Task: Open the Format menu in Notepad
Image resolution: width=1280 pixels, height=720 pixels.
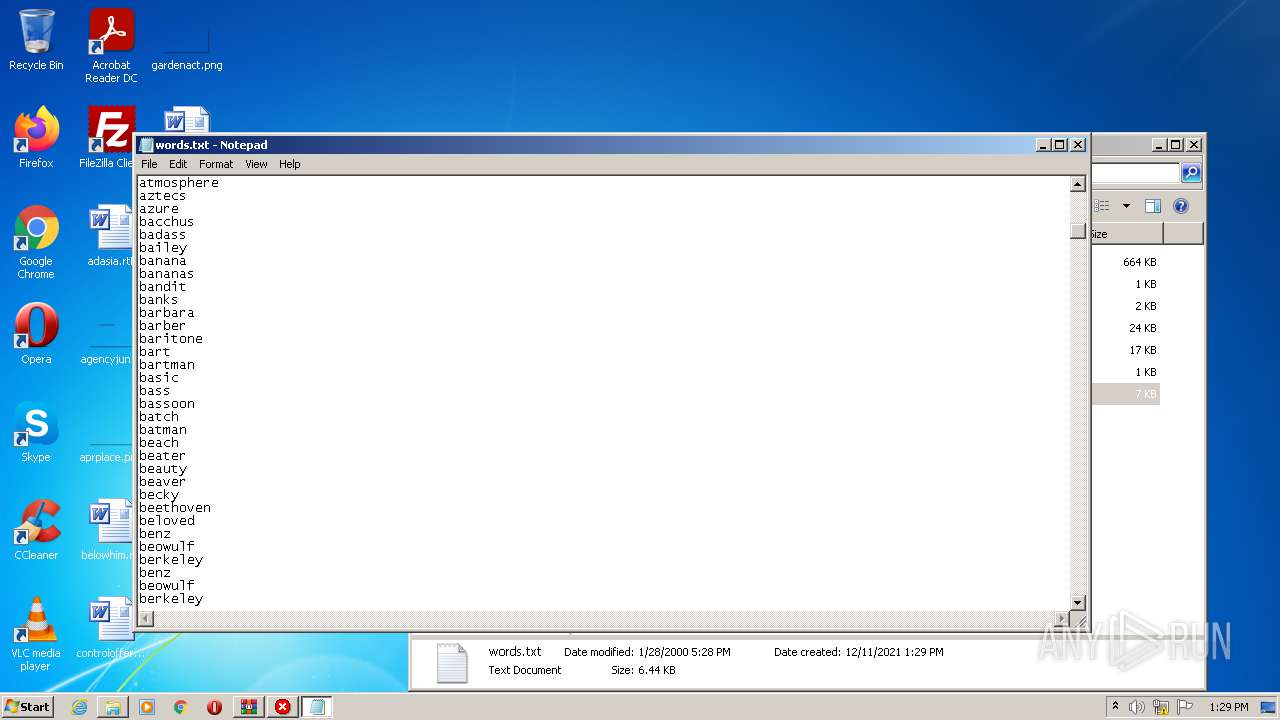Action: click(x=216, y=164)
